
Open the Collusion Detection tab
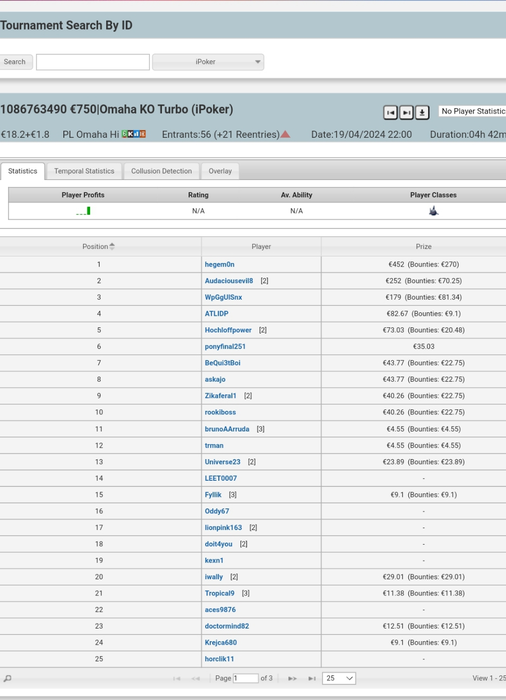point(161,171)
